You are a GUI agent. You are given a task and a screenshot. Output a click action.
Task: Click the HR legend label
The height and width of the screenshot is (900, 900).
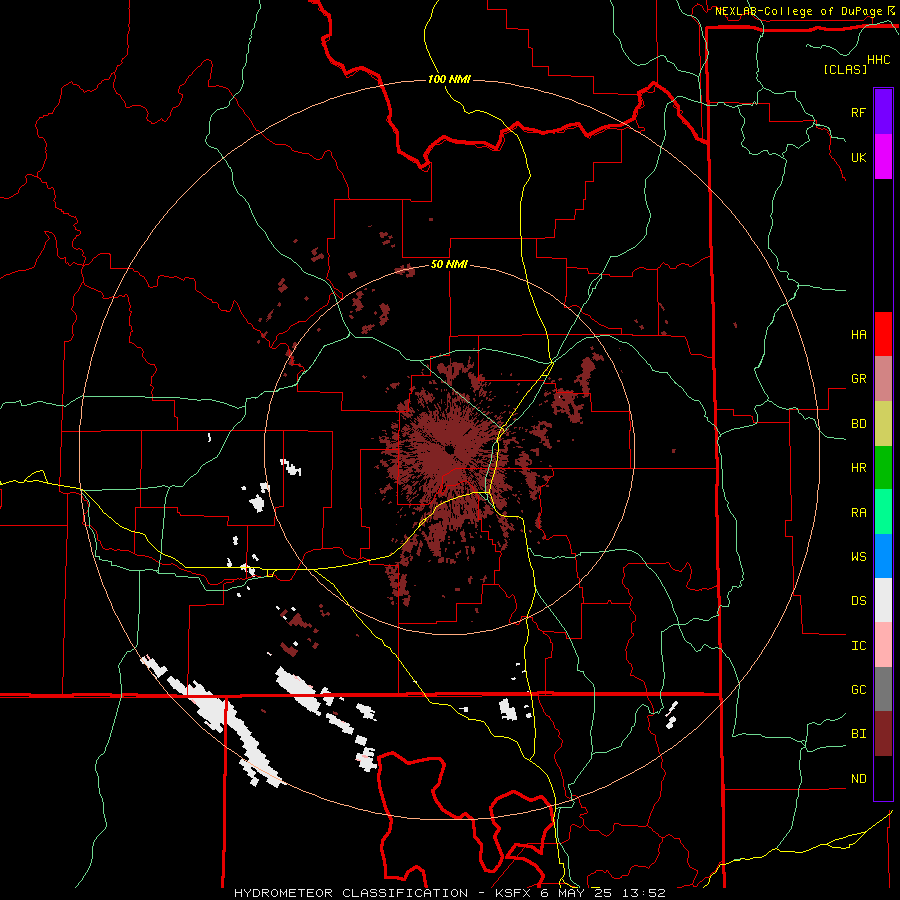click(858, 468)
